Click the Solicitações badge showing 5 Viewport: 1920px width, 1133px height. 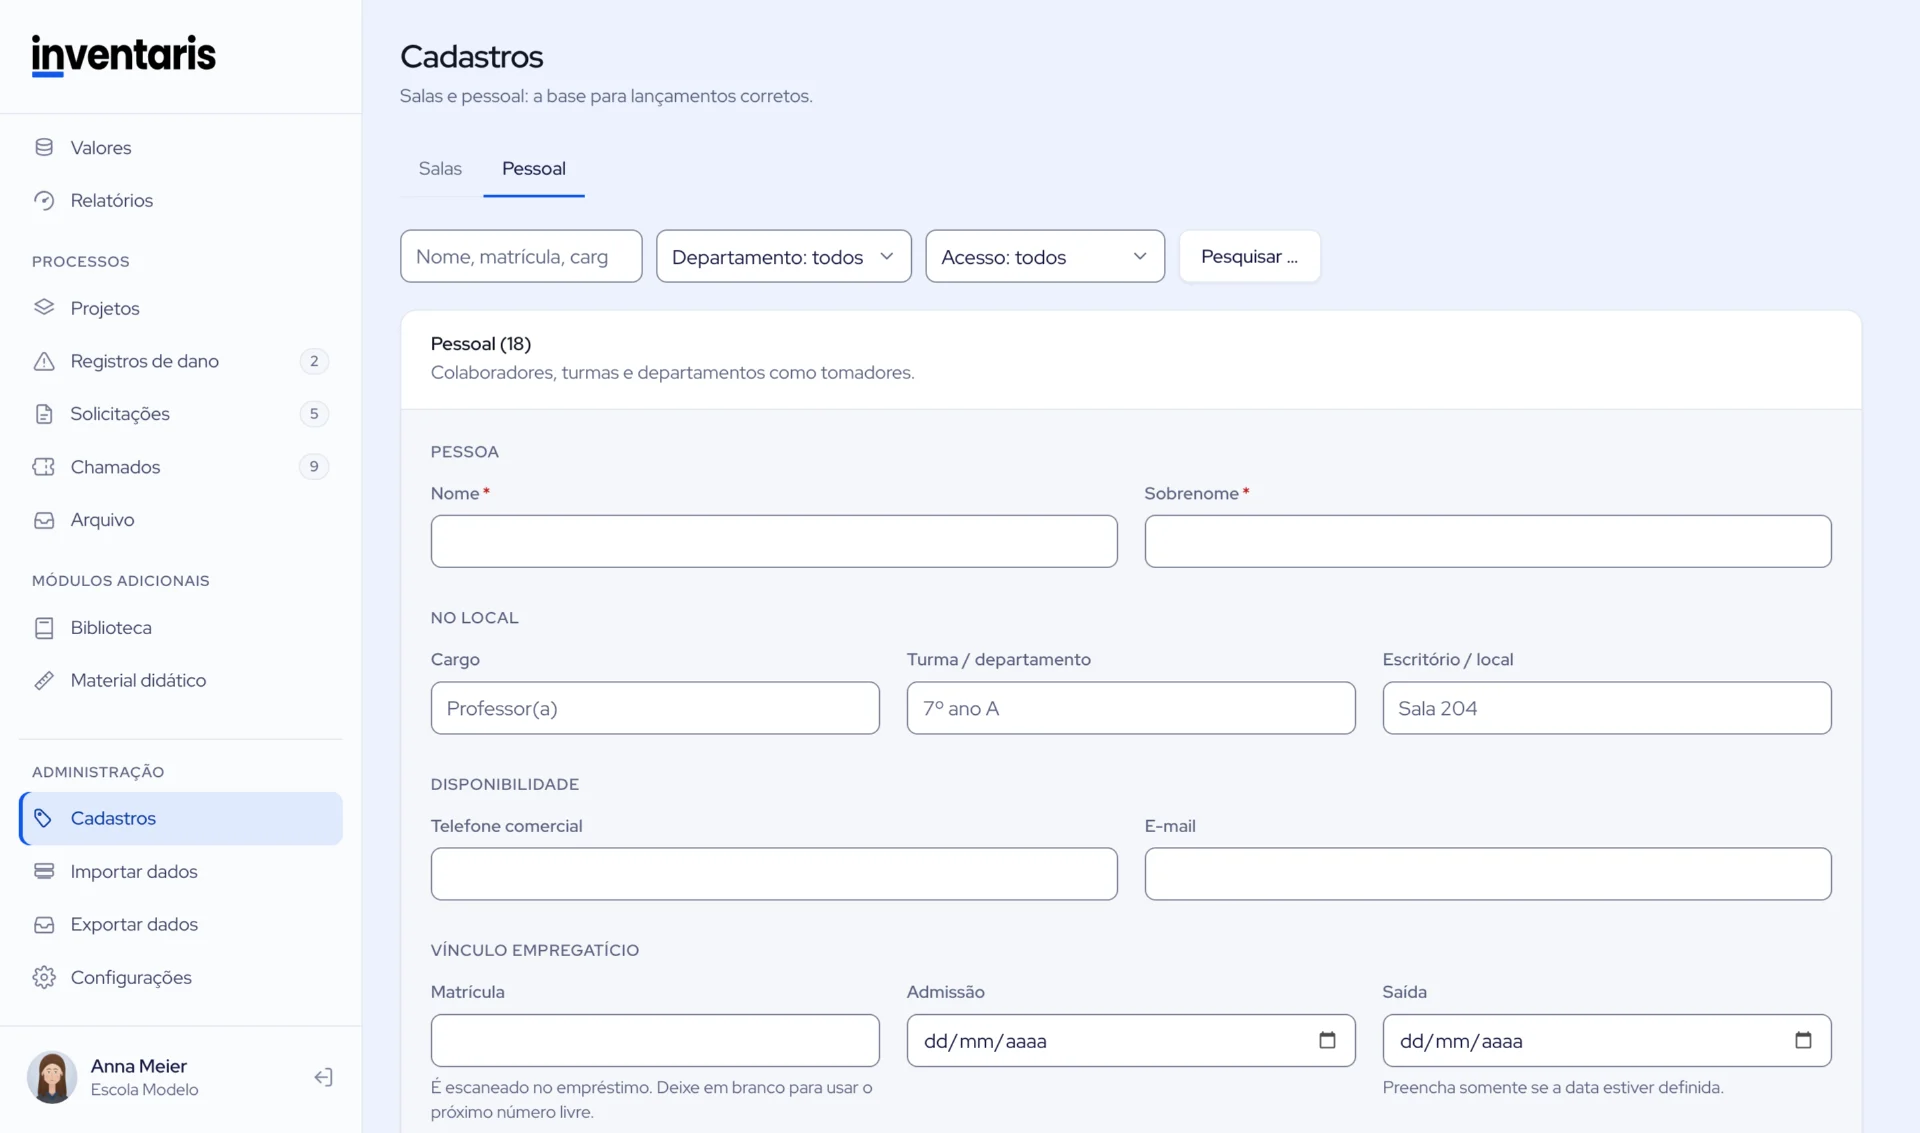[x=314, y=414]
